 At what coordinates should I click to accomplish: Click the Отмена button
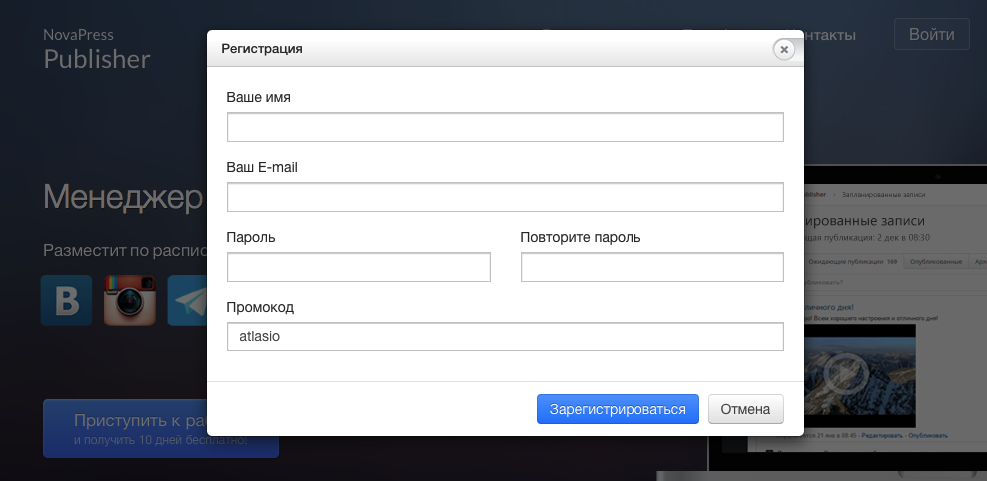pyautogui.click(x=745, y=409)
